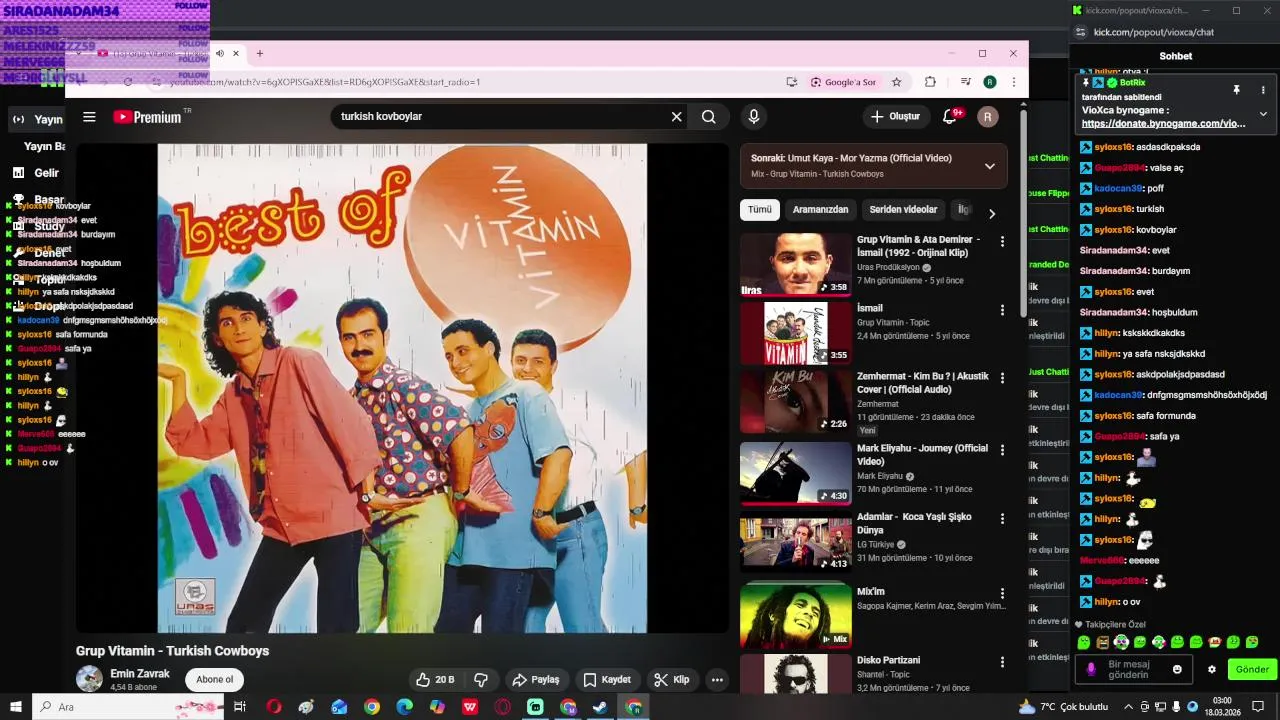
Task: Dislike the video with thumbs-down
Action: [481, 680]
